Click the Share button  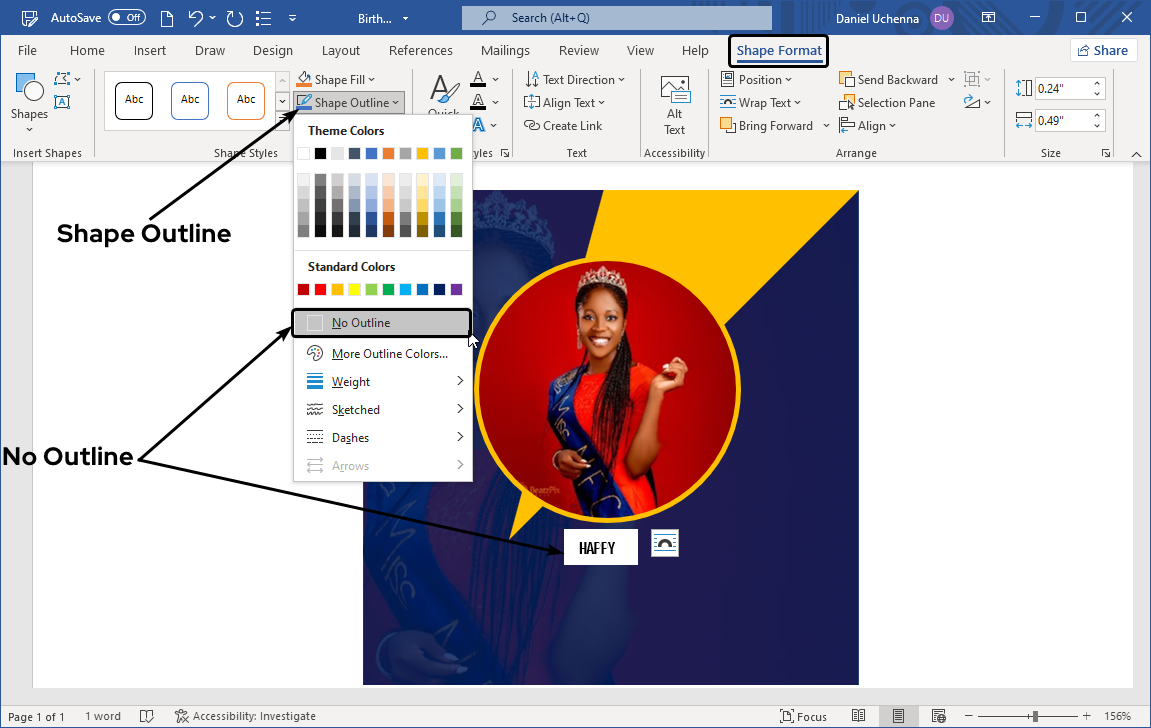coord(1102,51)
